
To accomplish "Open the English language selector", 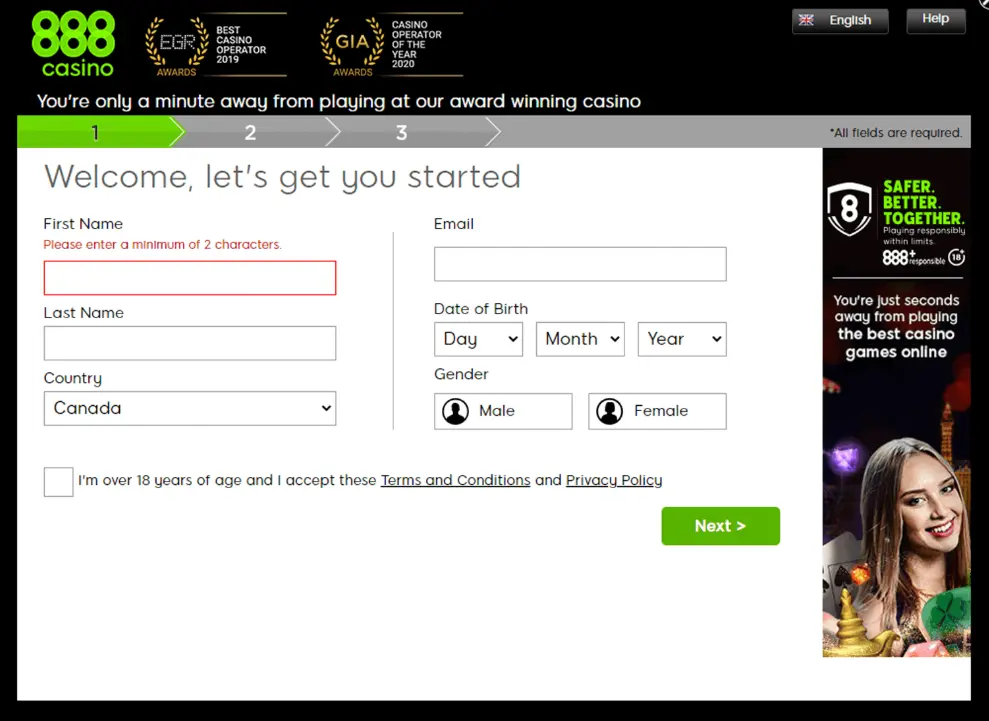I will click(840, 20).
